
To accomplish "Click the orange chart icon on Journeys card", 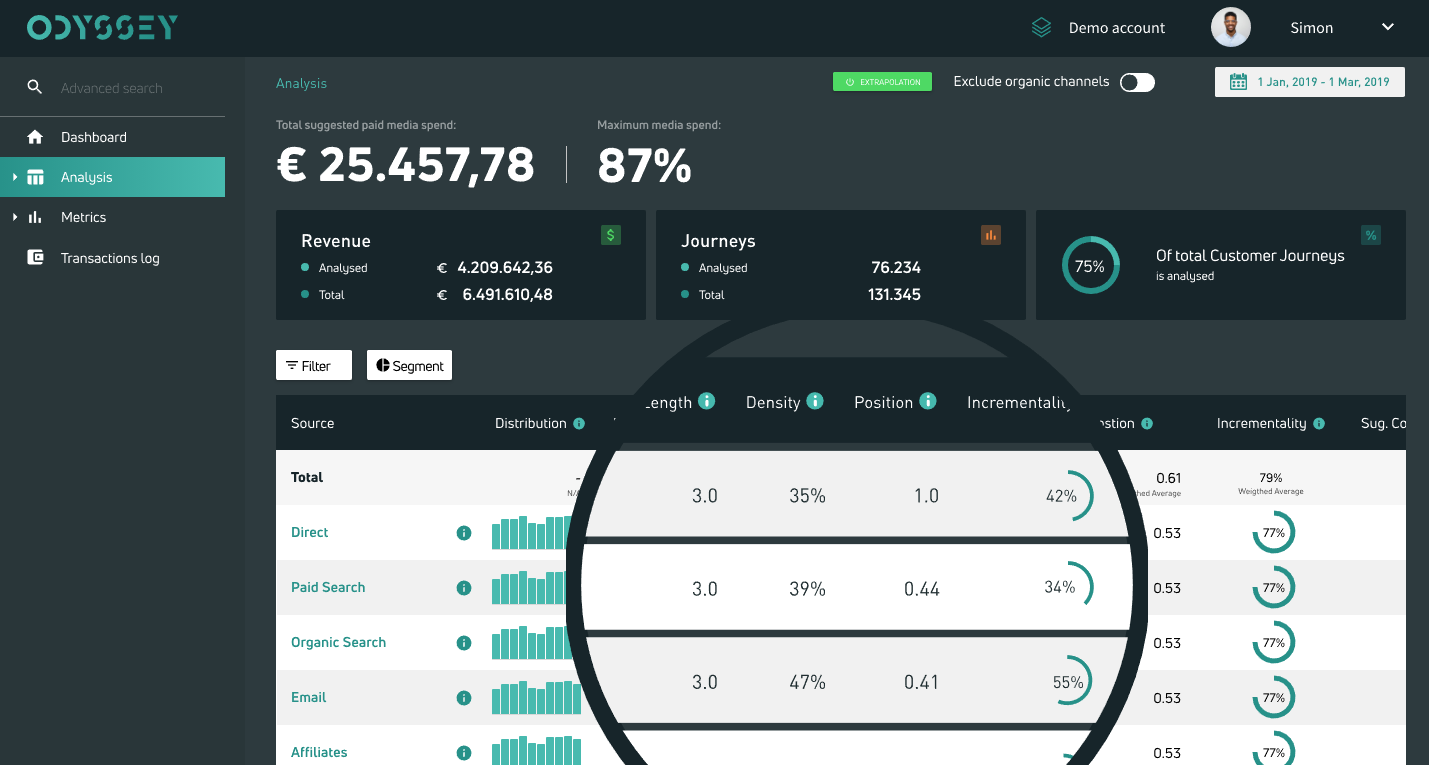I will (x=991, y=234).
